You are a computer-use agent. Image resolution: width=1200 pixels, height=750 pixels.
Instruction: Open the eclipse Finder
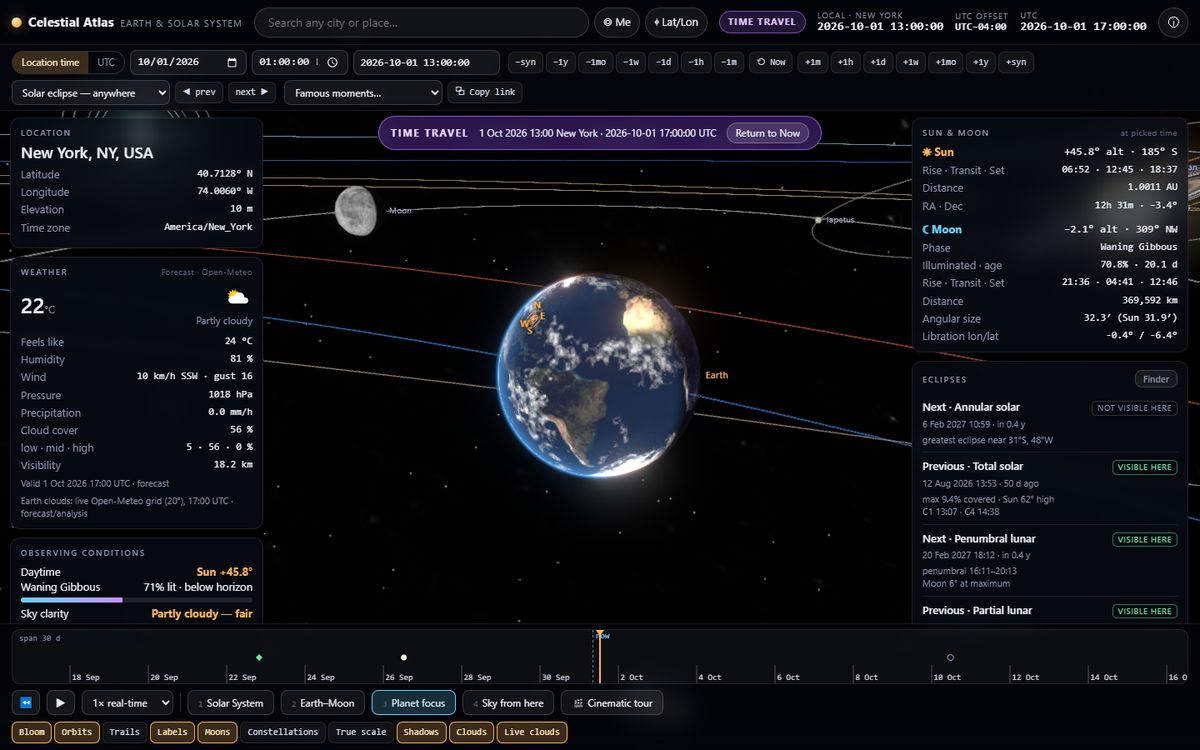click(1156, 379)
